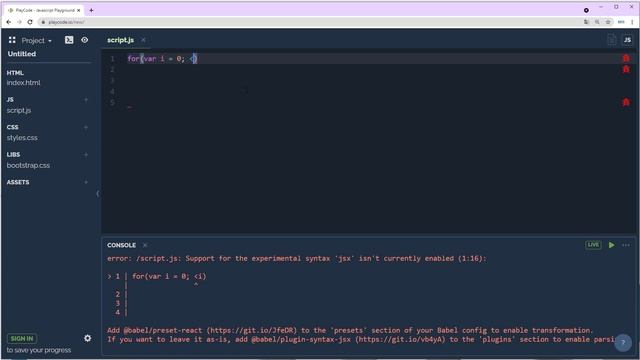This screenshot has width=640, height=360.
Task: Open script.js in the sidebar file list
Action: 19,110
